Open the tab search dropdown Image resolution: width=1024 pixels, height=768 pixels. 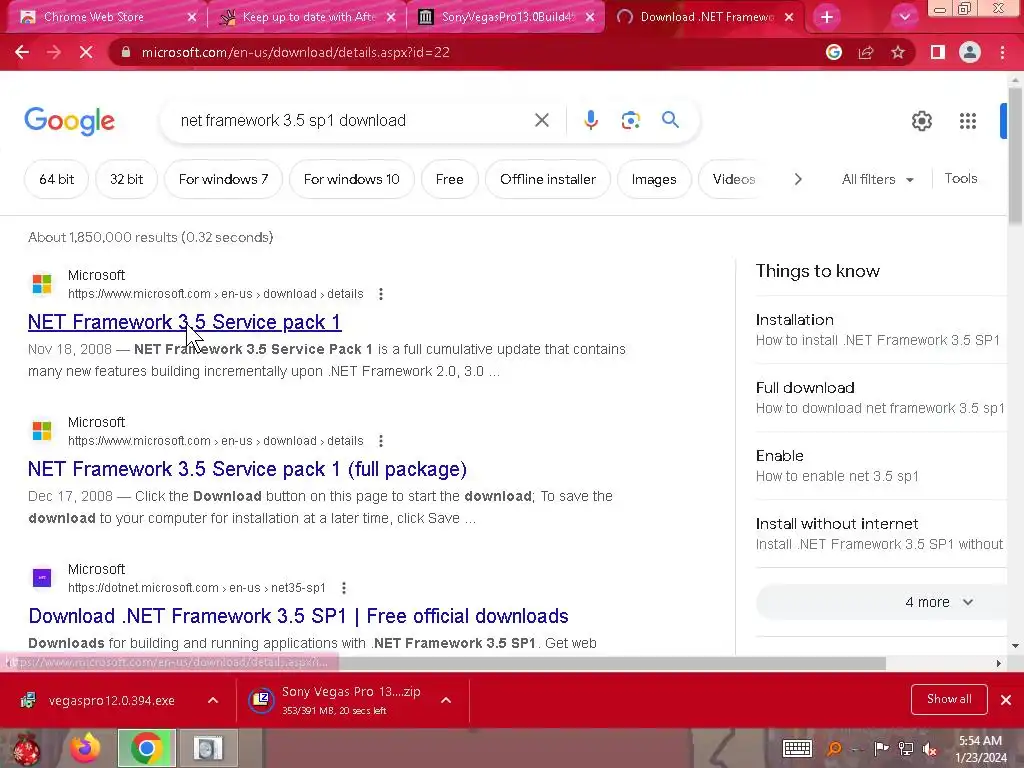[x=904, y=17]
